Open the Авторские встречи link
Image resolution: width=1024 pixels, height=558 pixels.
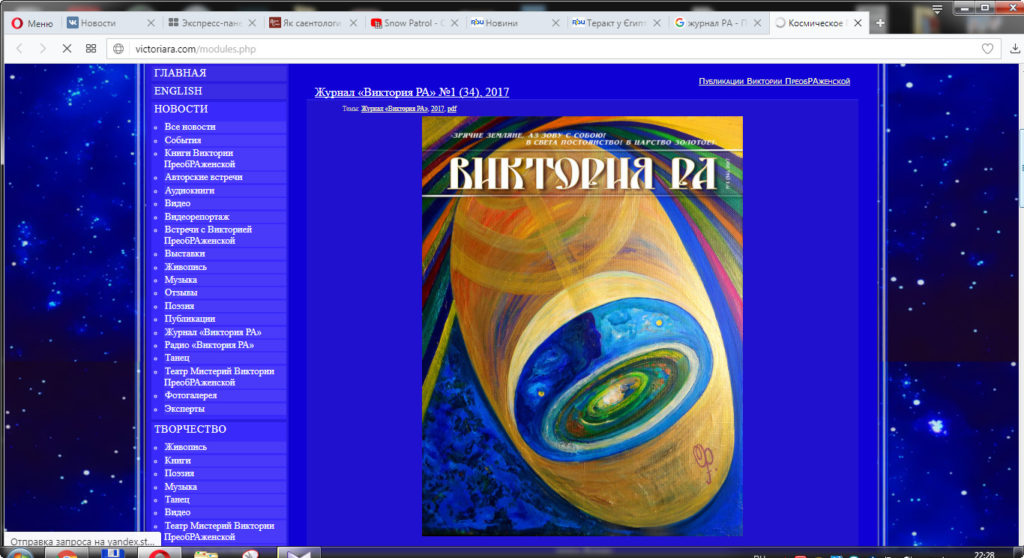[203, 177]
